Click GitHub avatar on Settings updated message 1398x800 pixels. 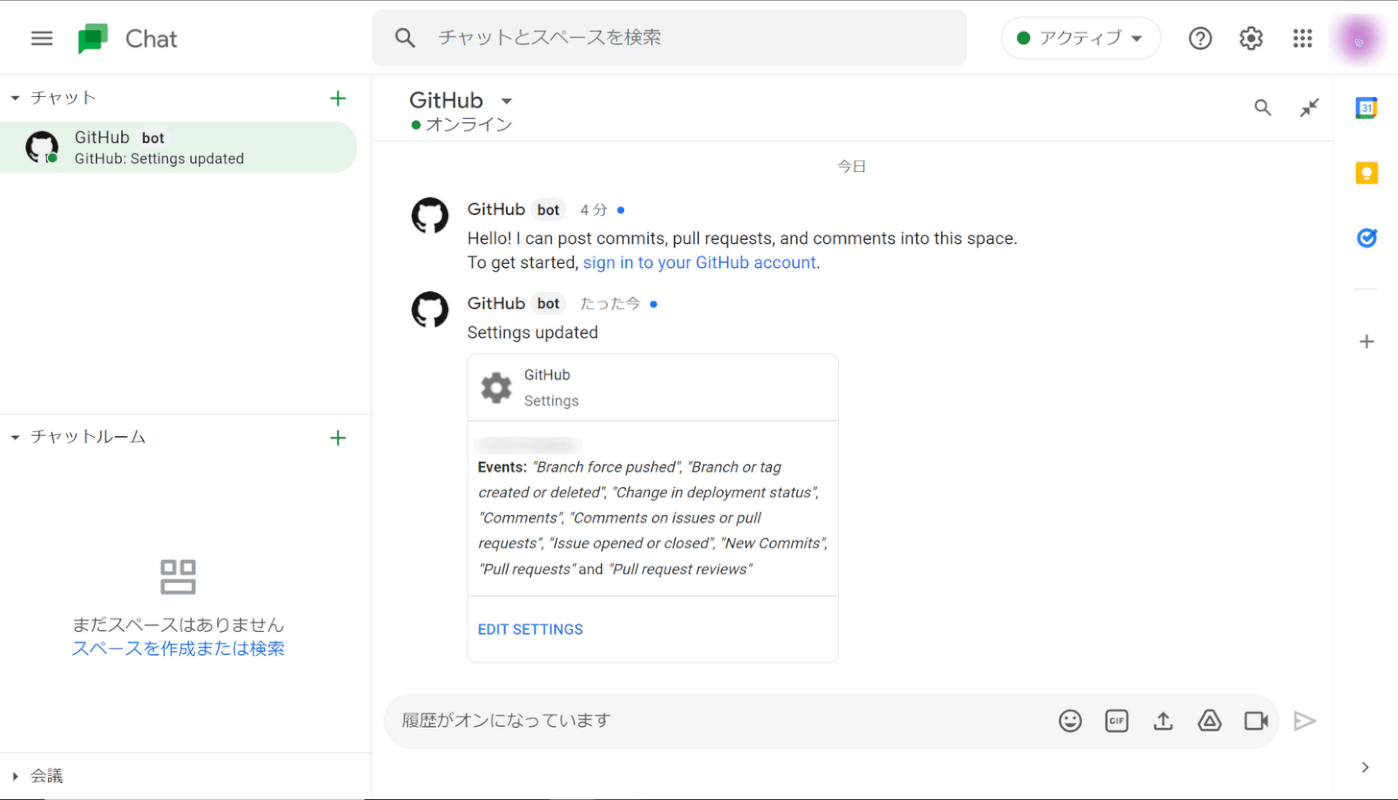[430, 309]
